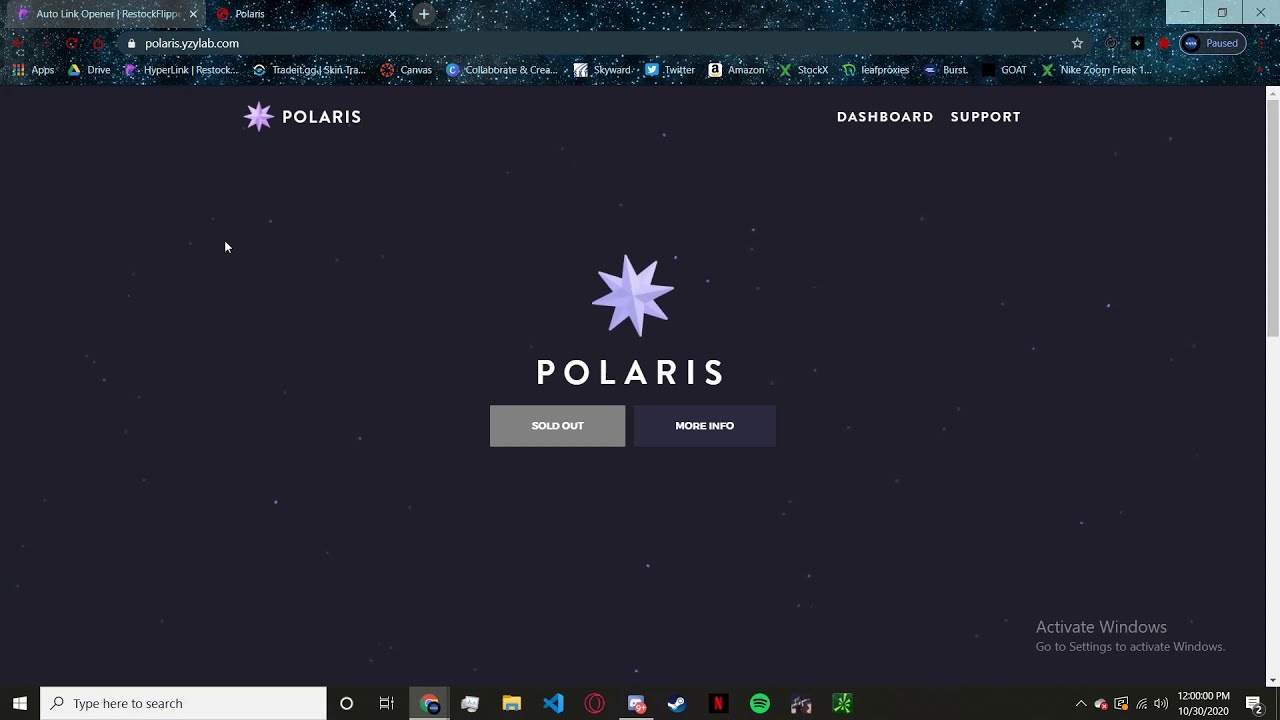Open the Nike Zoom Freak 1 bookmark
This screenshot has width=1280, height=720.
[x=1096, y=70]
